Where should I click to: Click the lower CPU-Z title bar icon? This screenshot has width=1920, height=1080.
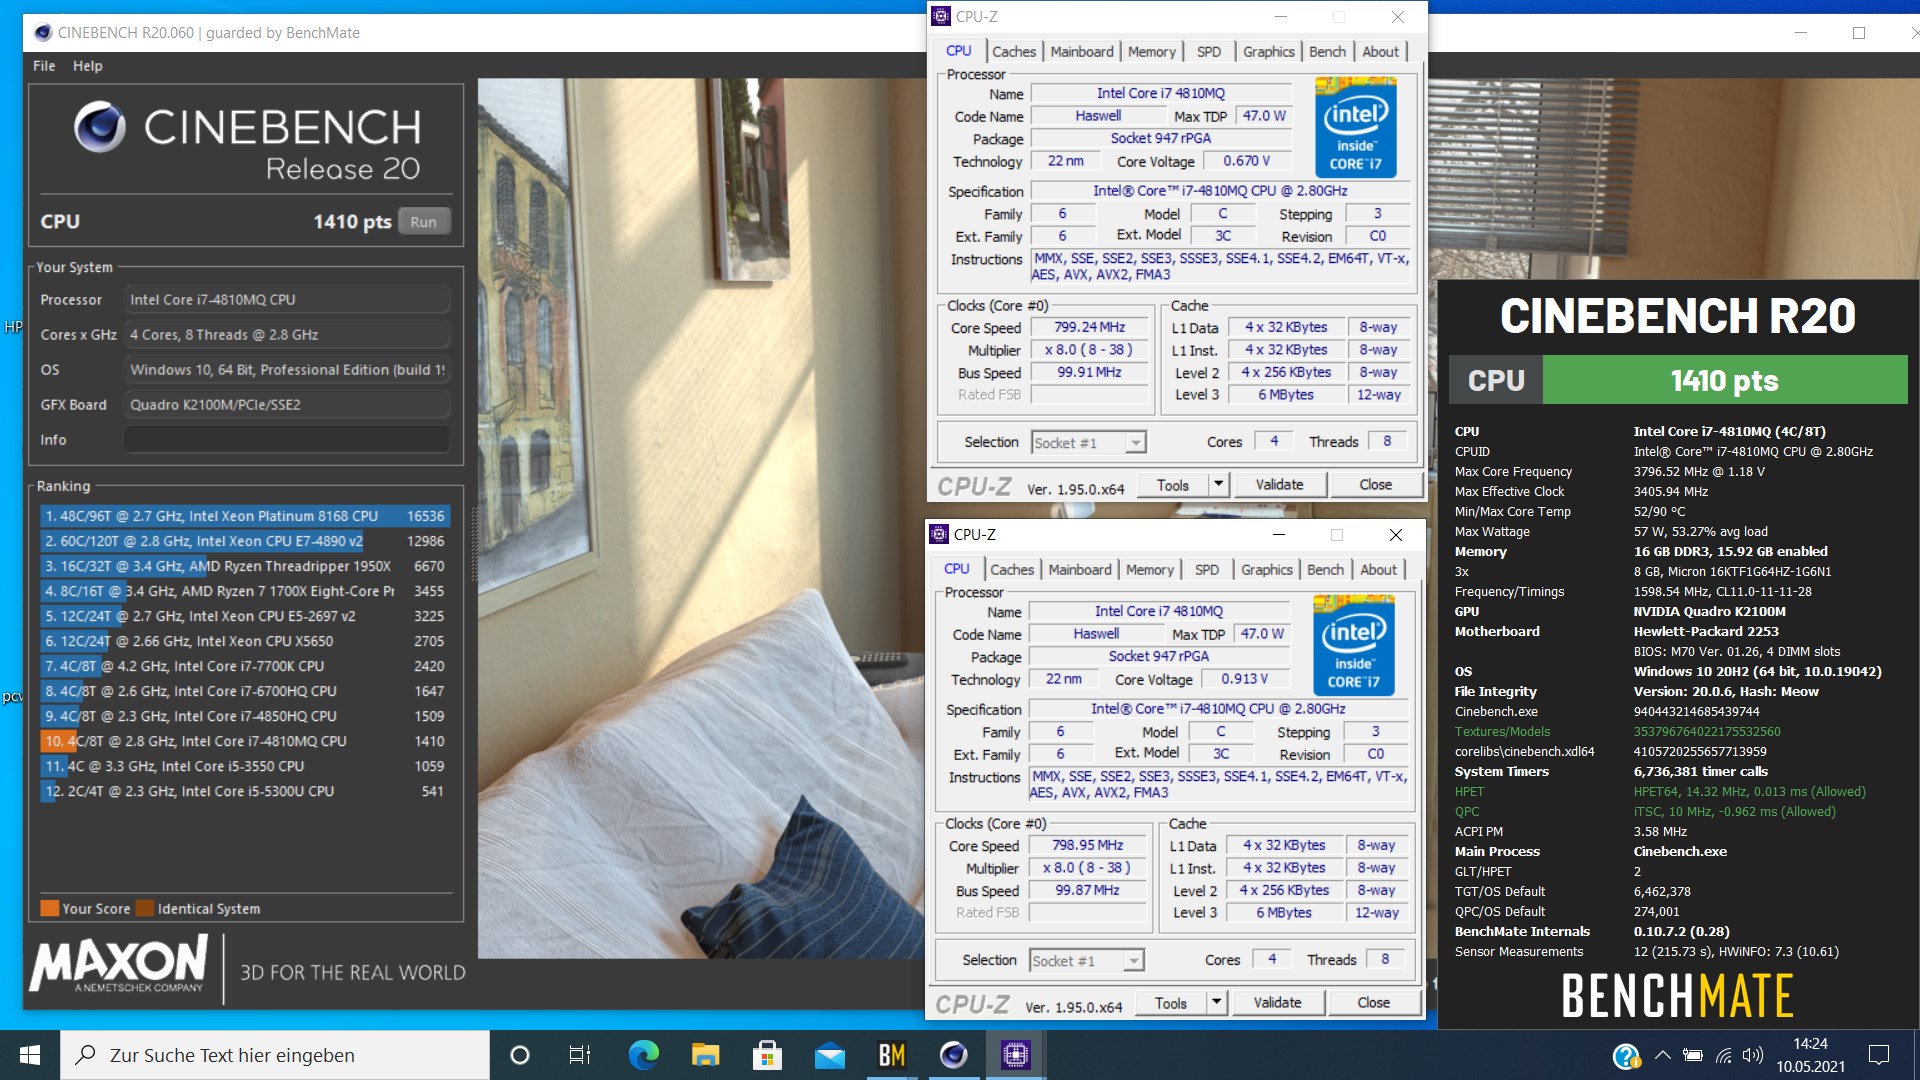pyautogui.click(x=938, y=534)
